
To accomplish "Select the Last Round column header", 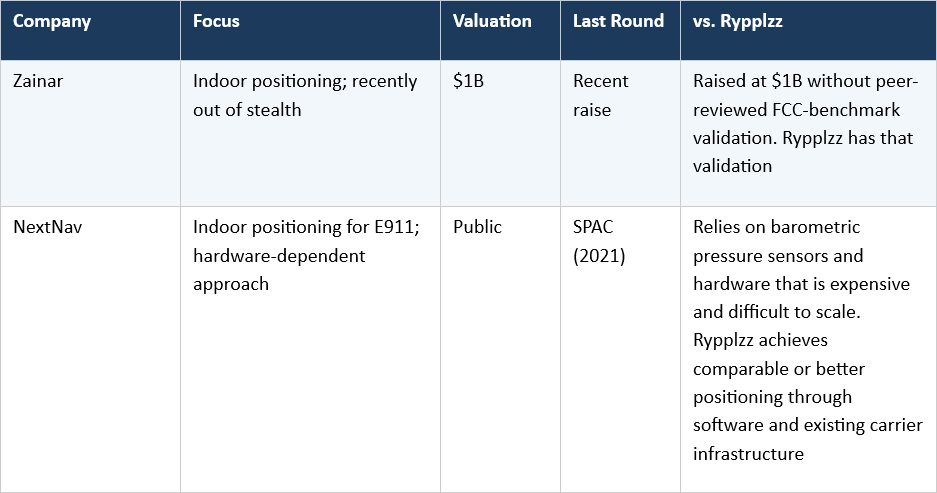I will [x=618, y=21].
